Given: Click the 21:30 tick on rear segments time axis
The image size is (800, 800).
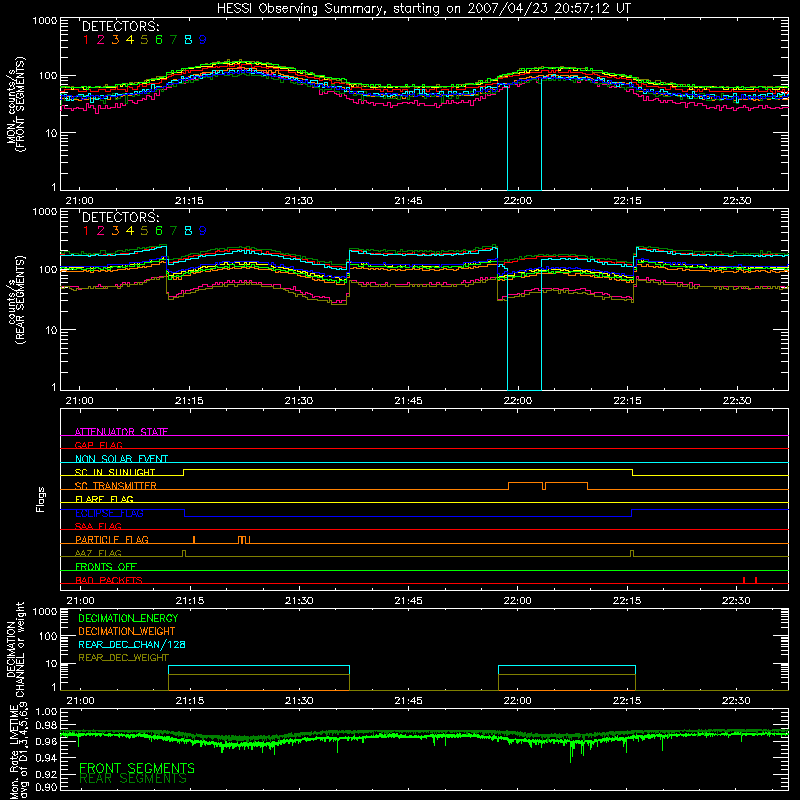Looking at the screenshot, I should click(298, 401).
